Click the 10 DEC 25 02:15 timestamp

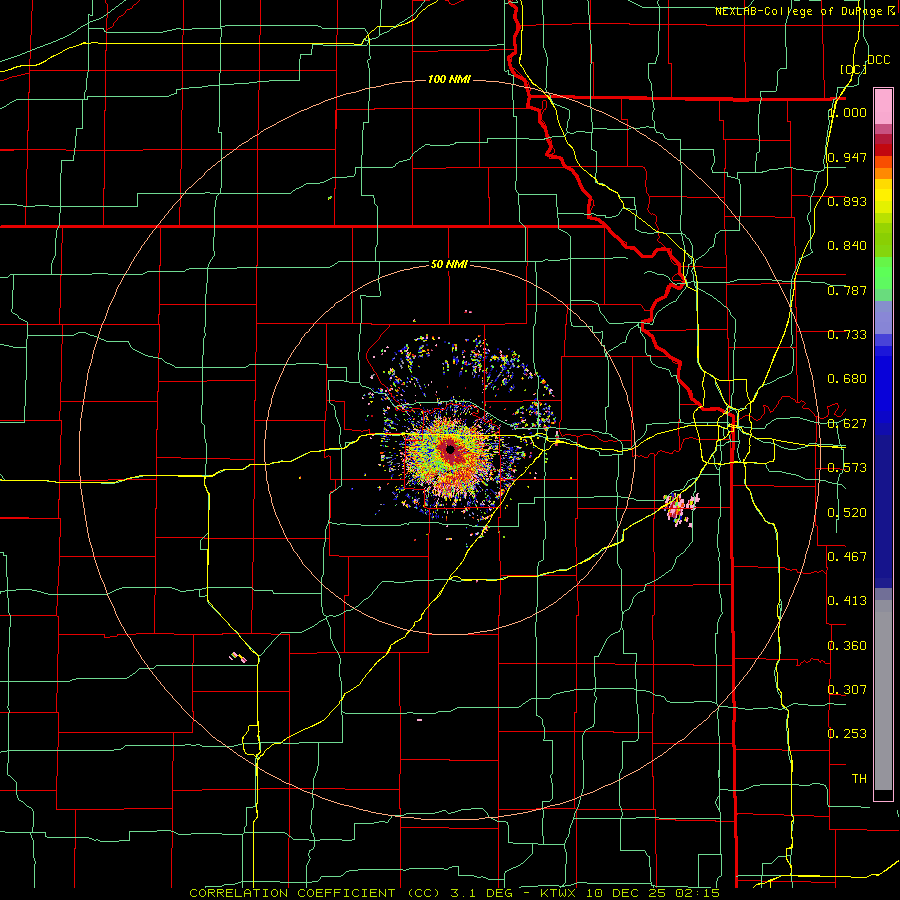[x=655, y=893]
